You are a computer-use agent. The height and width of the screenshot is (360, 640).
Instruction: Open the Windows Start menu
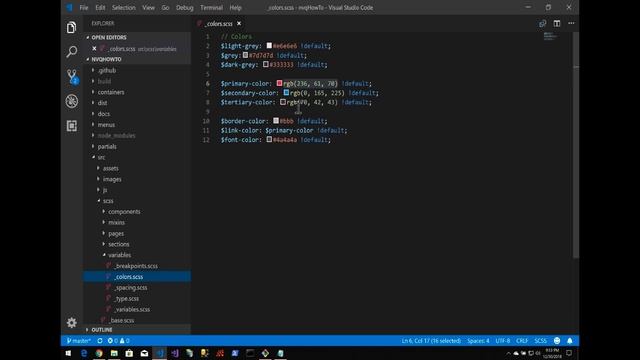pos(68,353)
